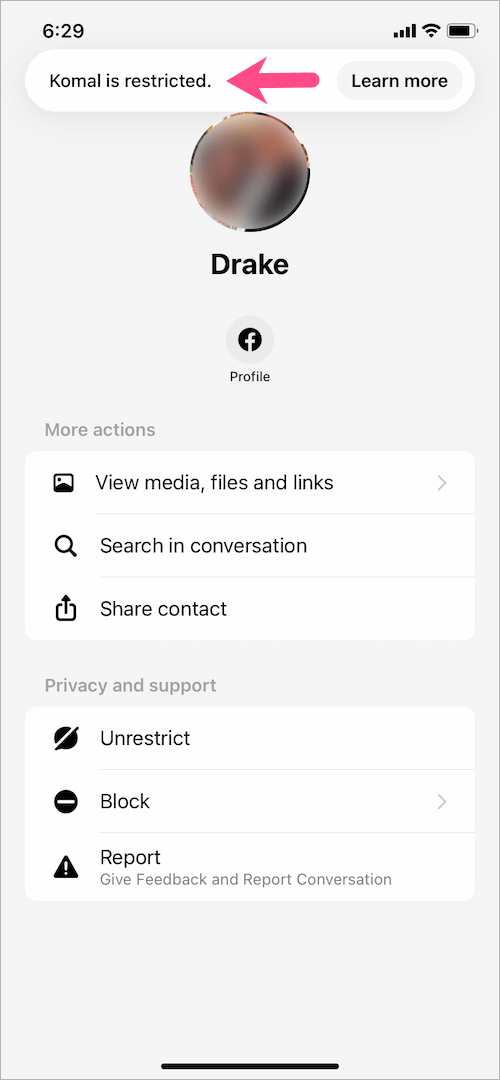Click the image icon beside View media

[x=64, y=483]
